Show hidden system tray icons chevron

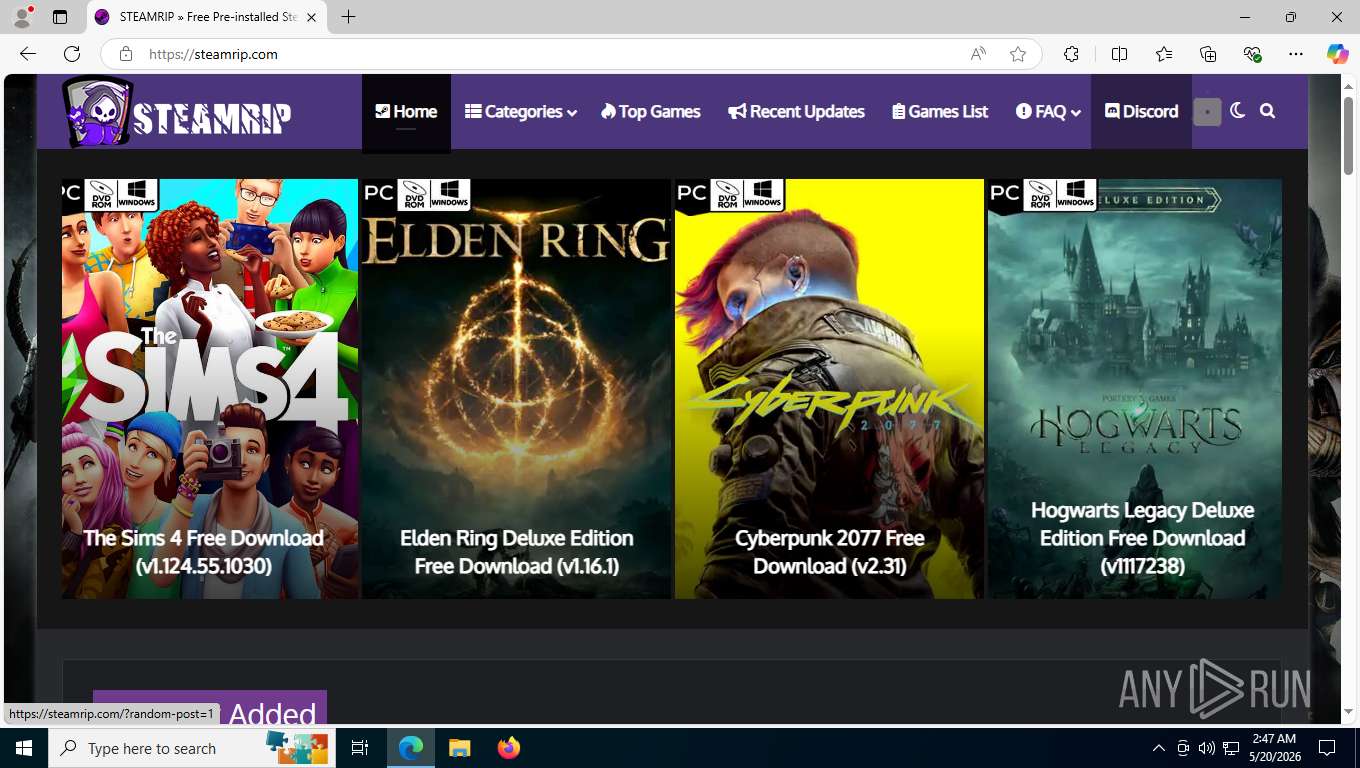click(x=1159, y=748)
